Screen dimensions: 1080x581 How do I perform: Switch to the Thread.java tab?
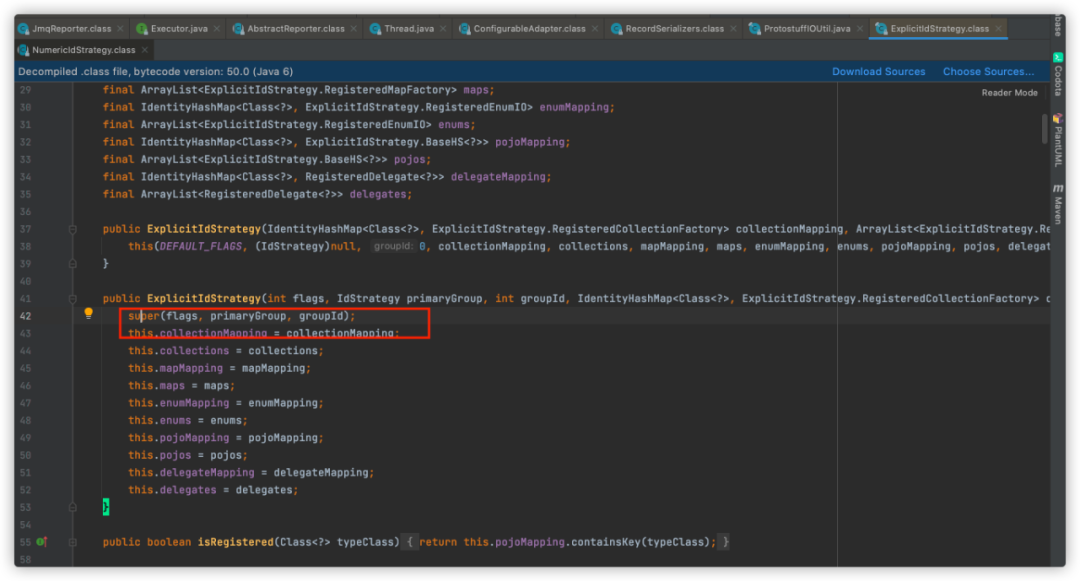pyautogui.click(x=409, y=29)
